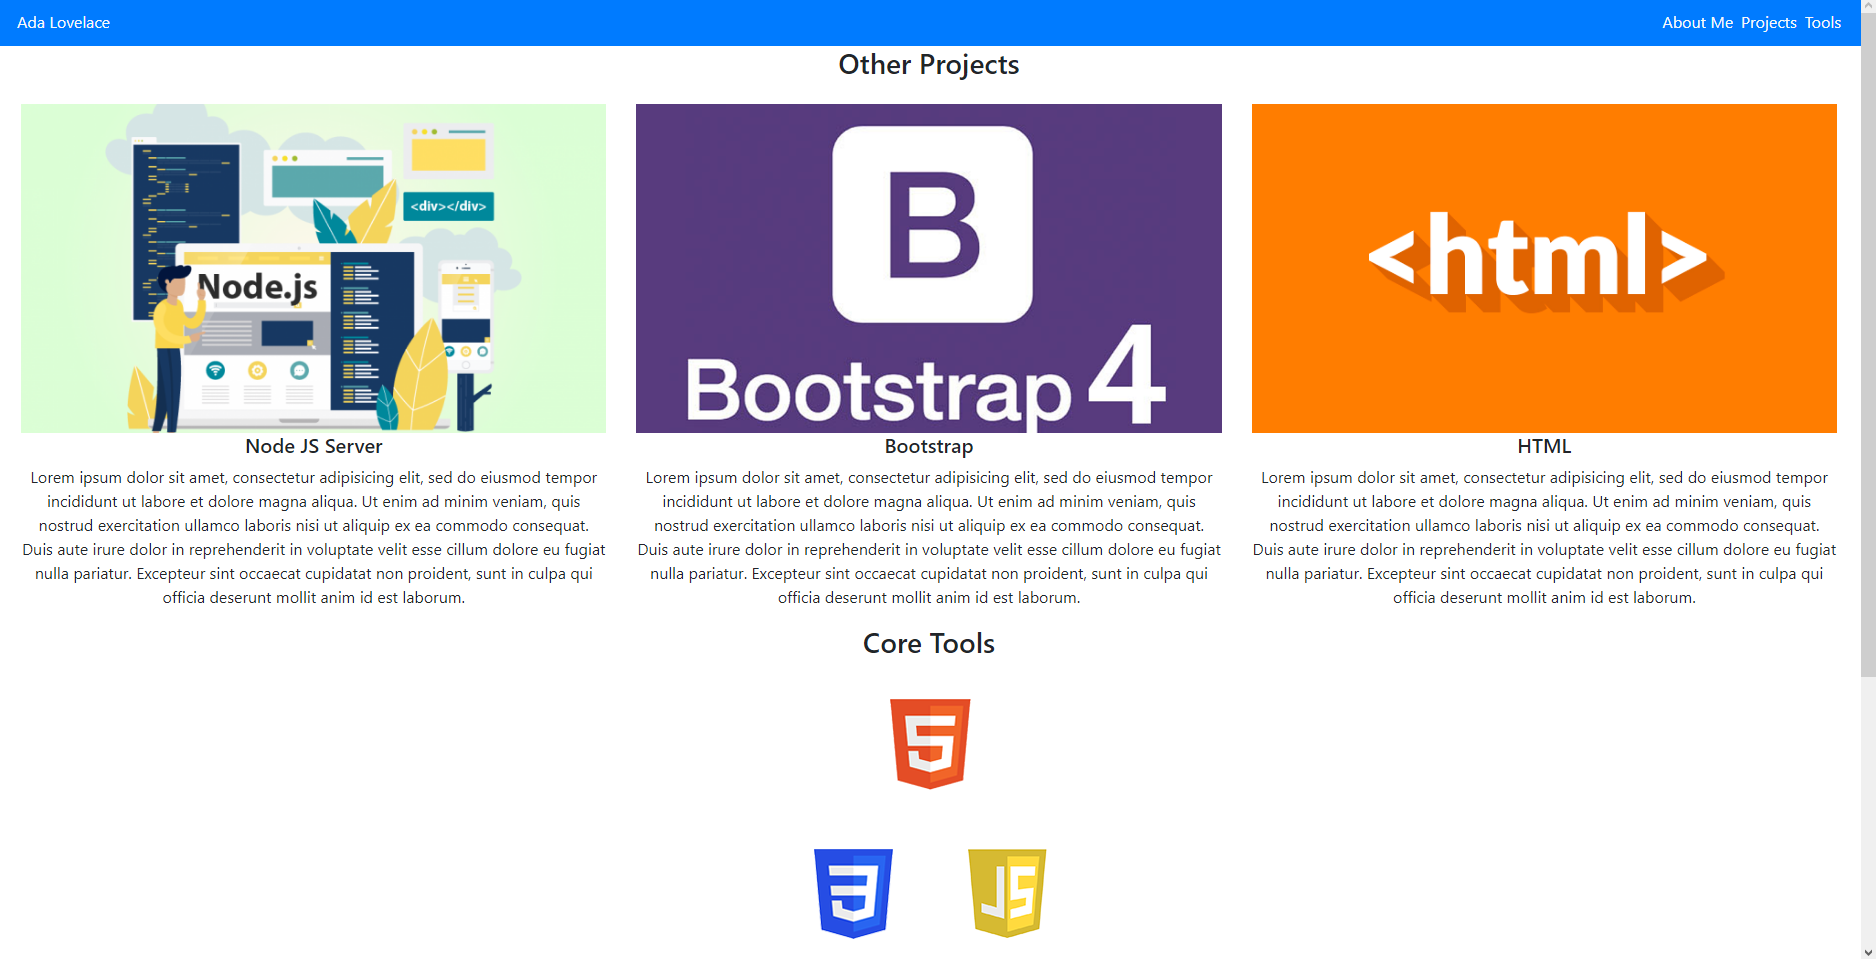1876x959 pixels.
Task: Navigate to the Projects section
Action: pyautogui.click(x=1768, y=22)
